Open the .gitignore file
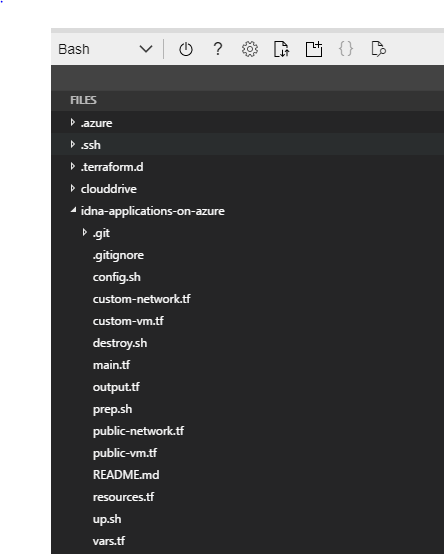 118,255
